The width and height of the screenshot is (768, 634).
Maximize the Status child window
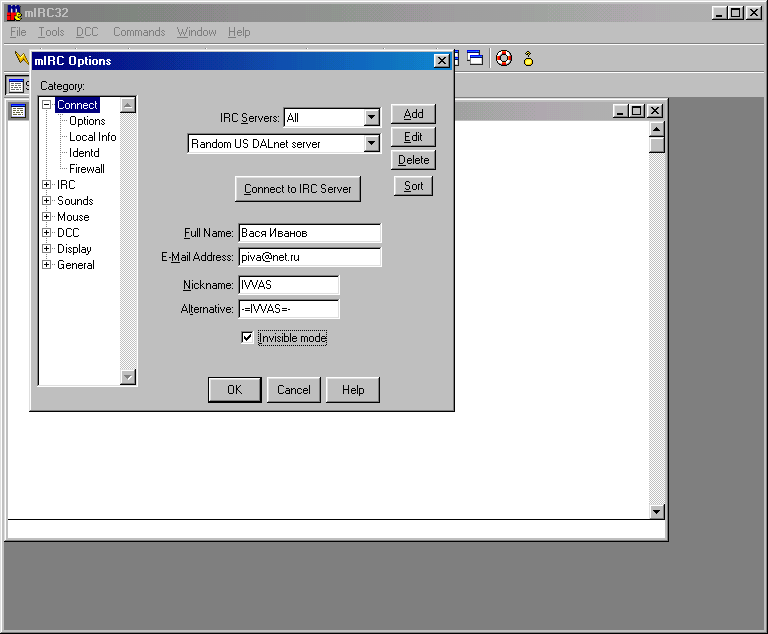(x=636, y=111)
